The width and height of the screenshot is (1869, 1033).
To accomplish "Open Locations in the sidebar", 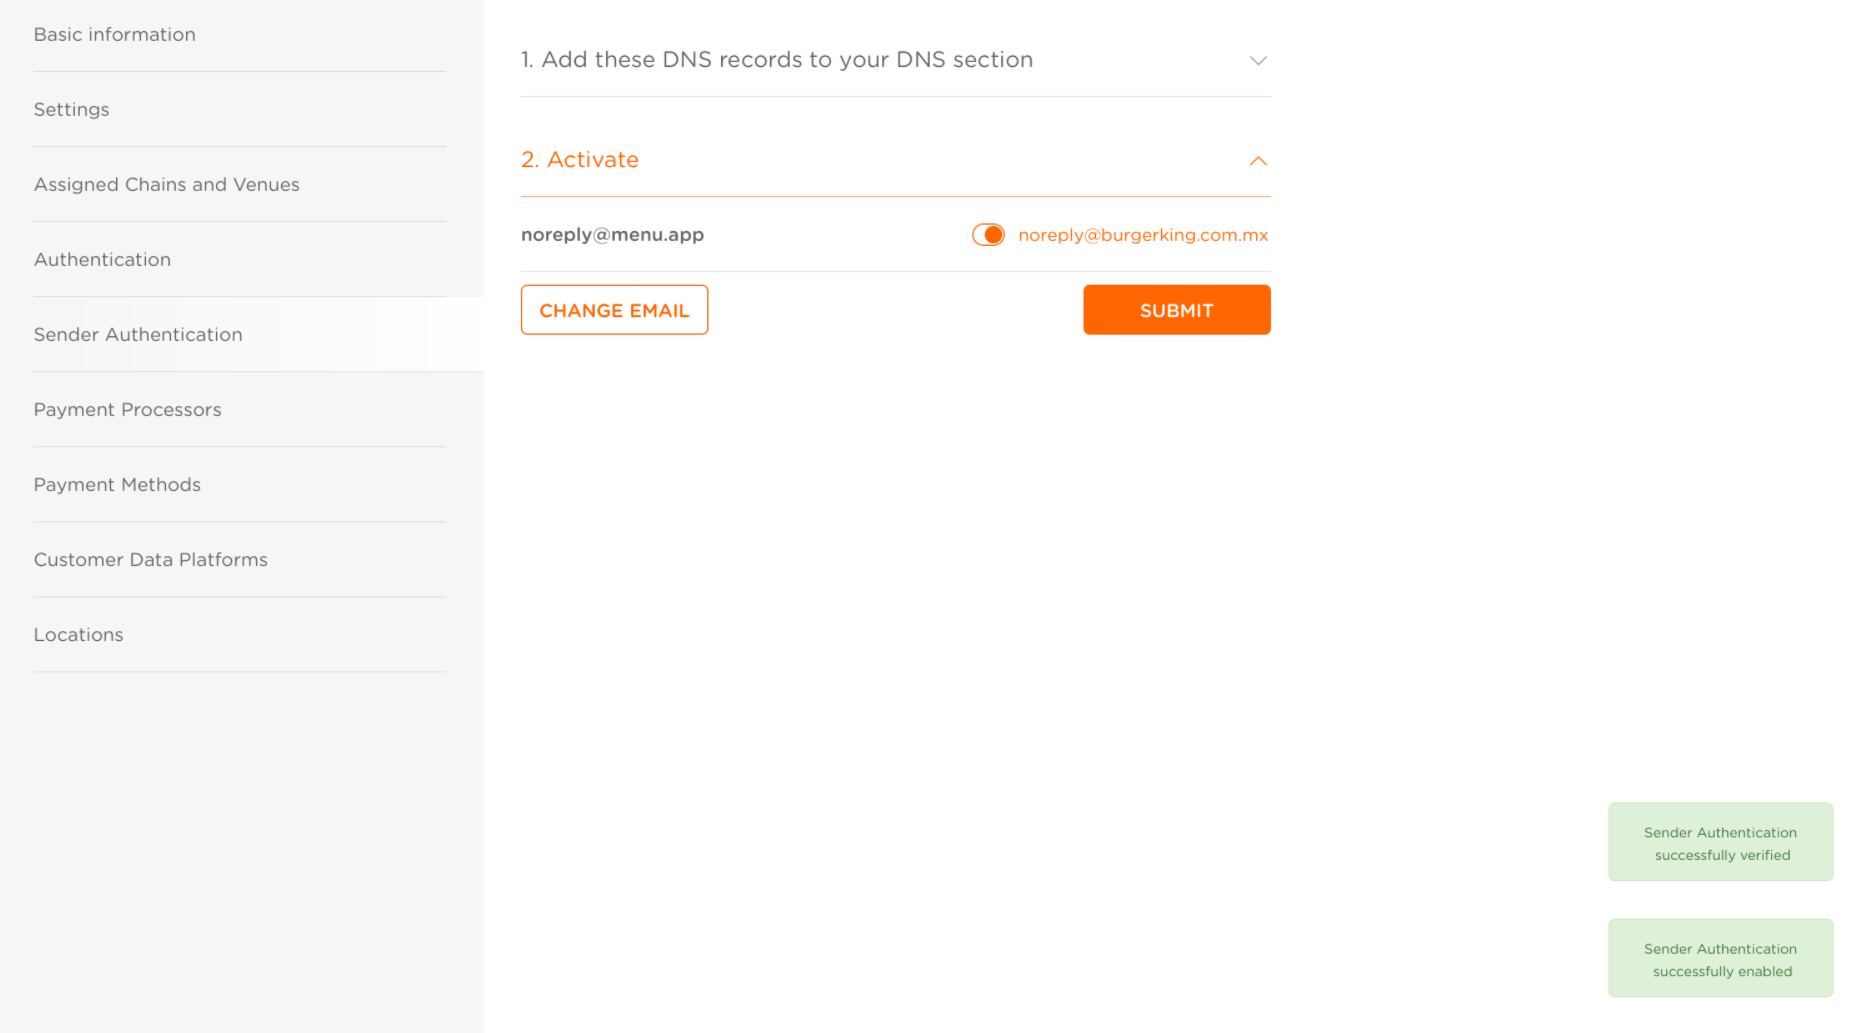I will pos(79,635).
